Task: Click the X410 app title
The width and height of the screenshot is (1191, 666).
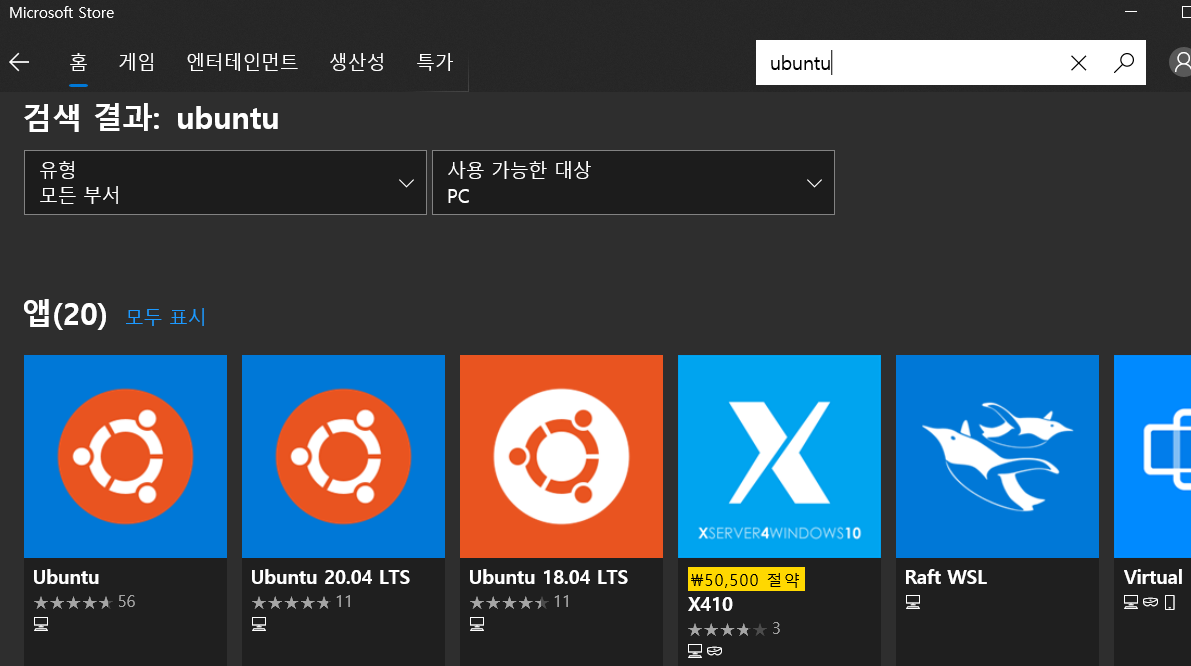Action: [x=710, y=604]
